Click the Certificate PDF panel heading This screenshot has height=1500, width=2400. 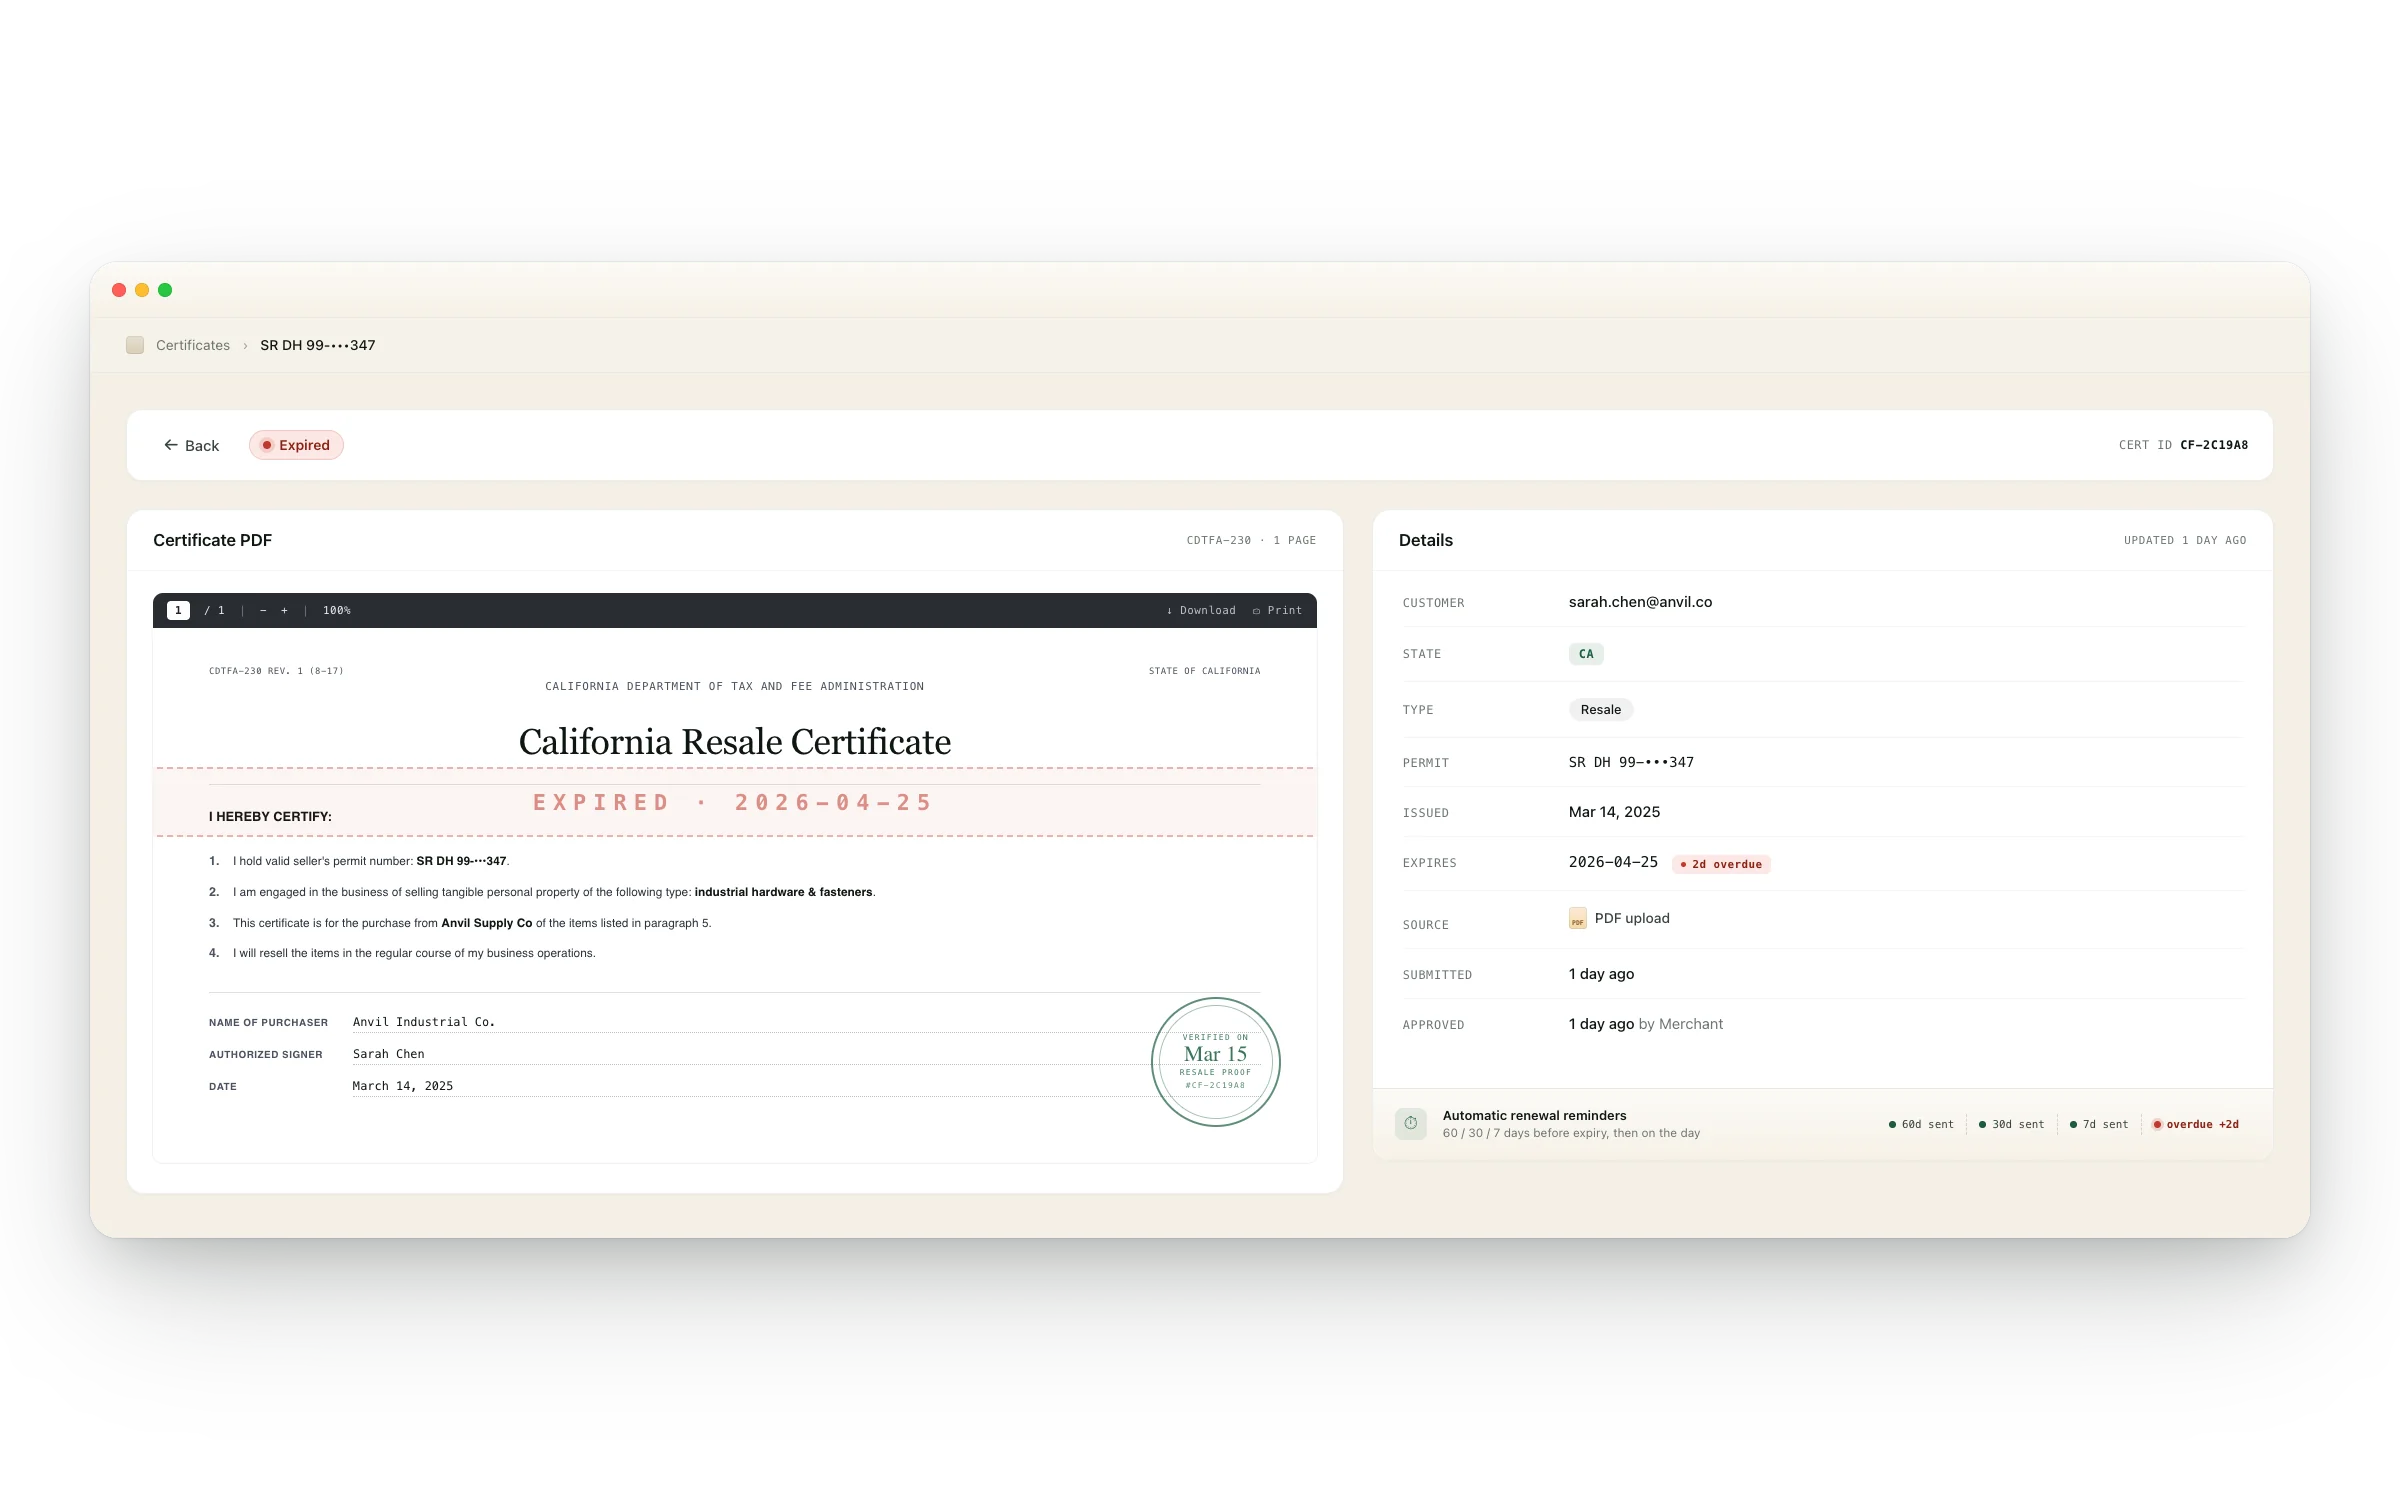212,540
